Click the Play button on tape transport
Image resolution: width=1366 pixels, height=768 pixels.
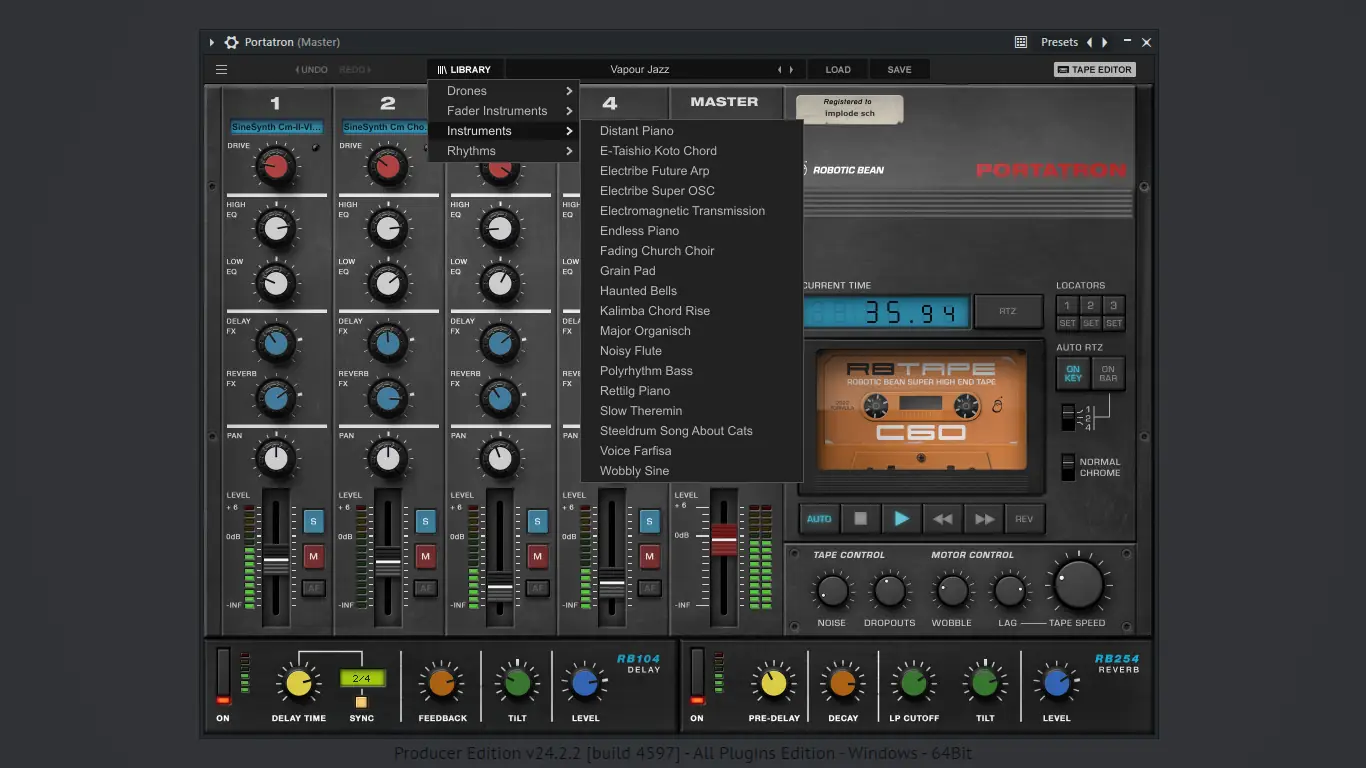[901, 519]
